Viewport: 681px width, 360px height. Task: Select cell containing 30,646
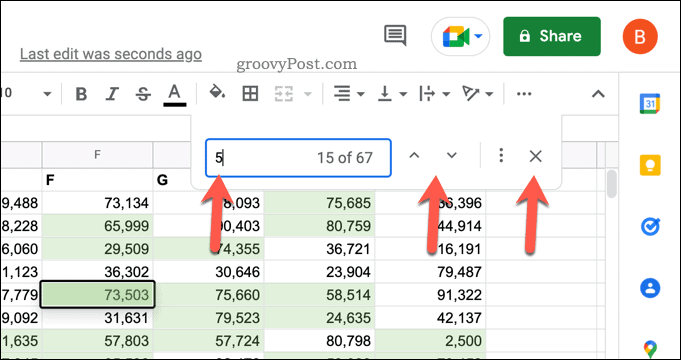208,272
